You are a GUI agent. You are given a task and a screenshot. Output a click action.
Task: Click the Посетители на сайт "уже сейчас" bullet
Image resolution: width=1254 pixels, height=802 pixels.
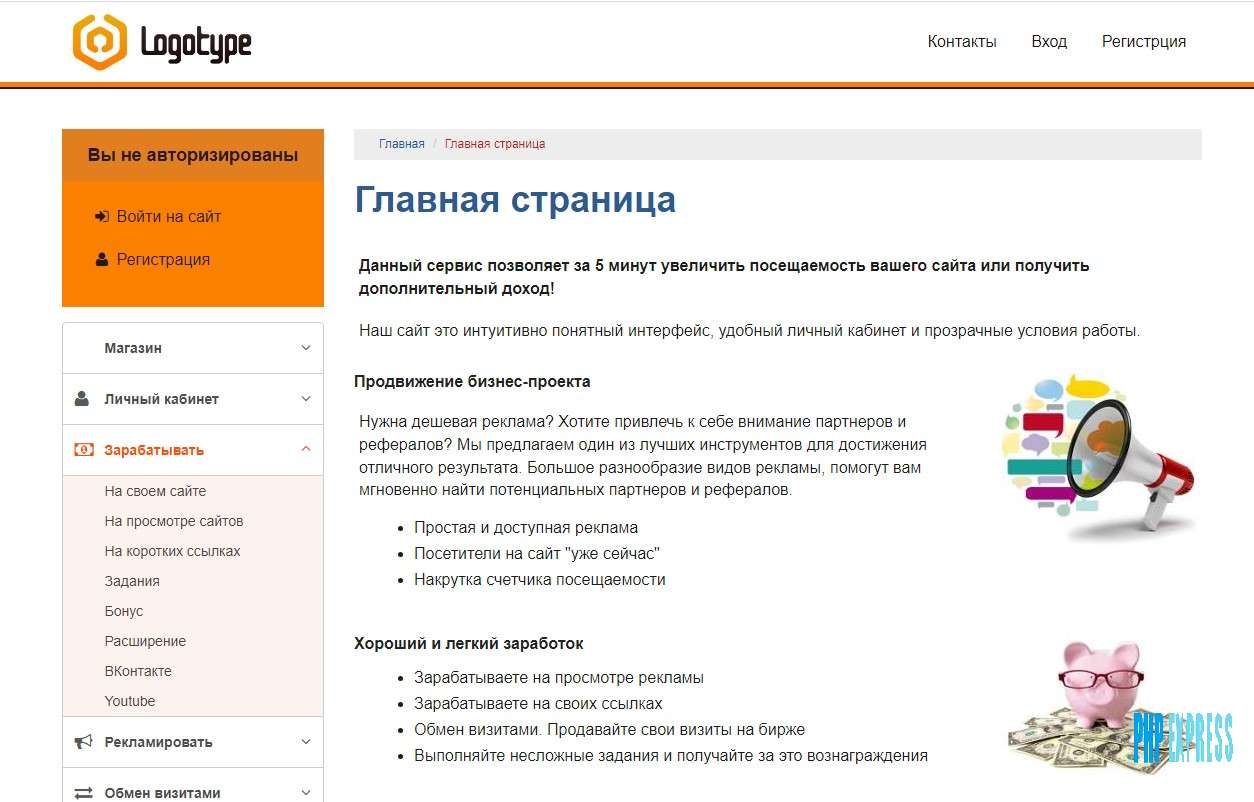pyautogui.click(x=537, y=553)
